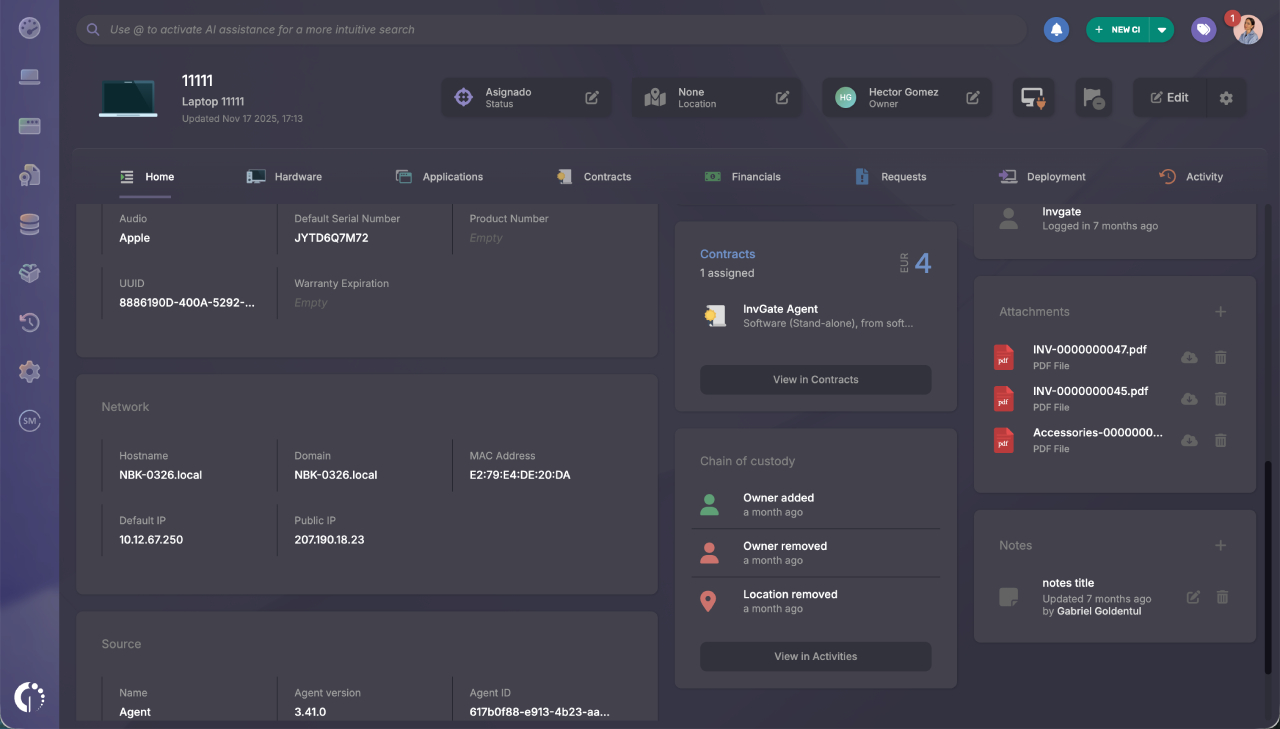Add a note using the Notes plus icon

coord(1220,545)
